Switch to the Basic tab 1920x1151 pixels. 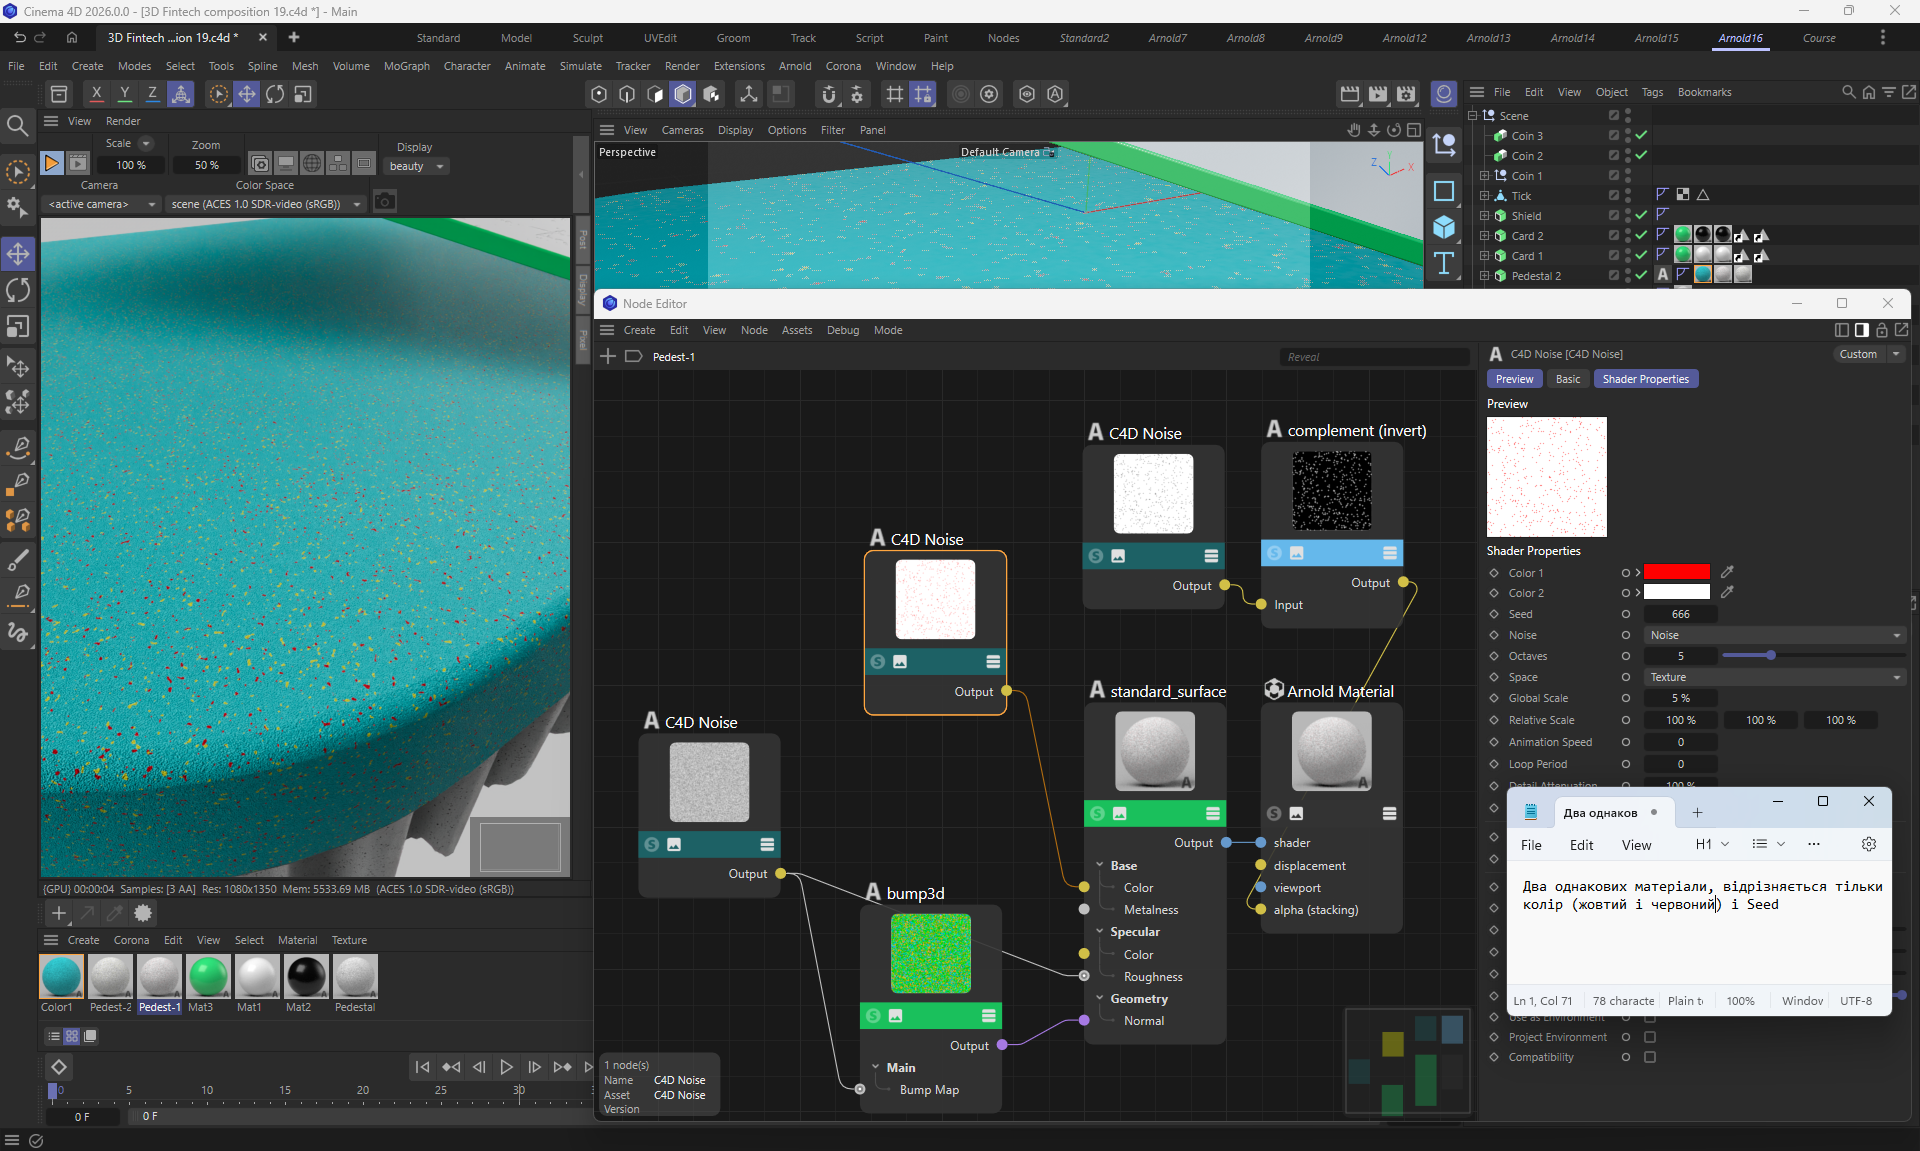1568,379
